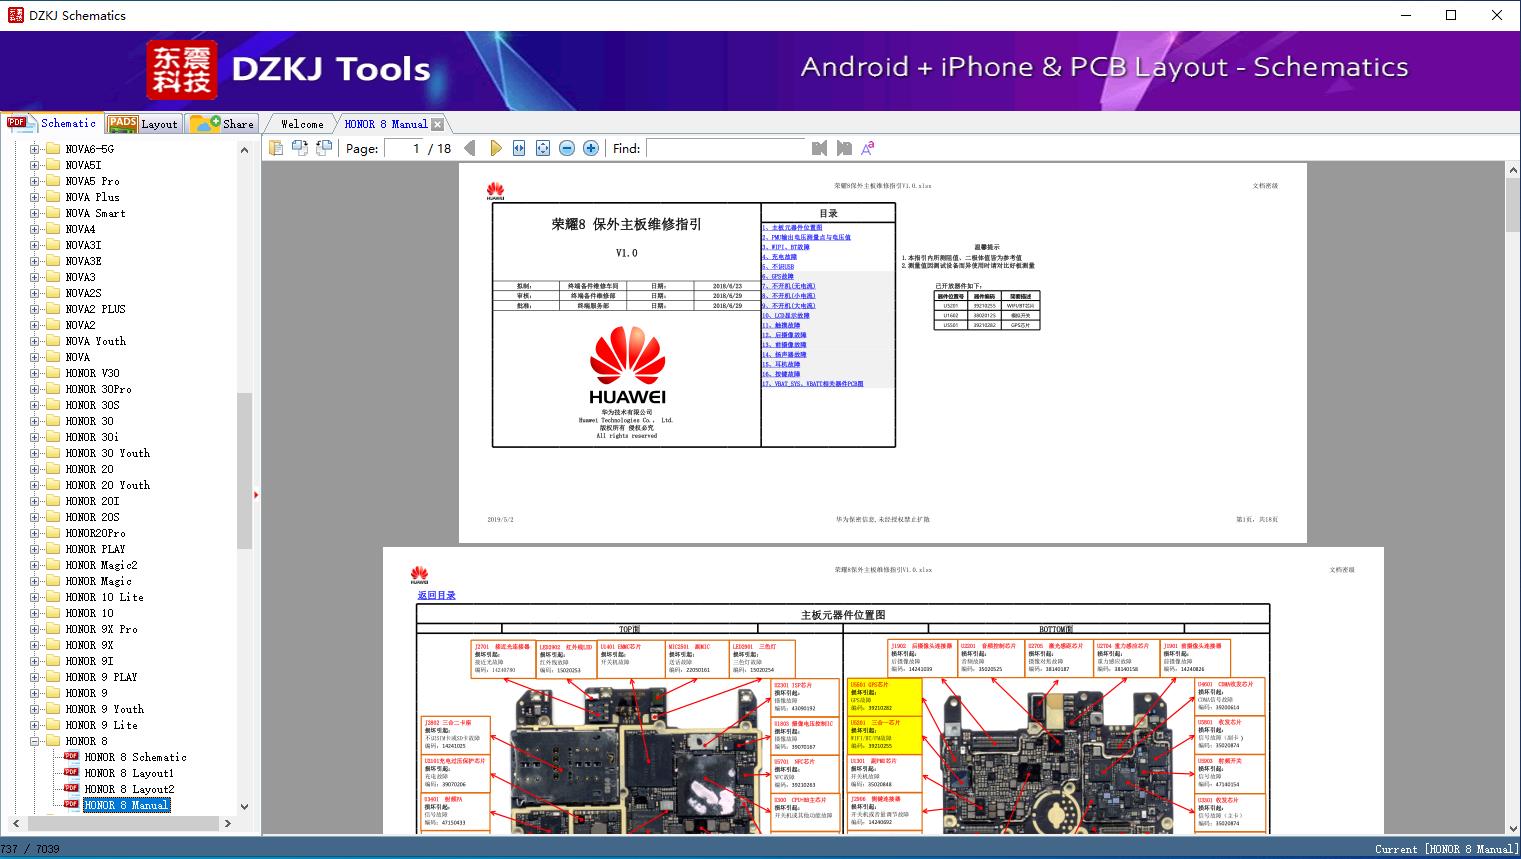Click the copy document icon in the viewer toolbar
Screen dimensions: 1521x859
click(275, 148)
